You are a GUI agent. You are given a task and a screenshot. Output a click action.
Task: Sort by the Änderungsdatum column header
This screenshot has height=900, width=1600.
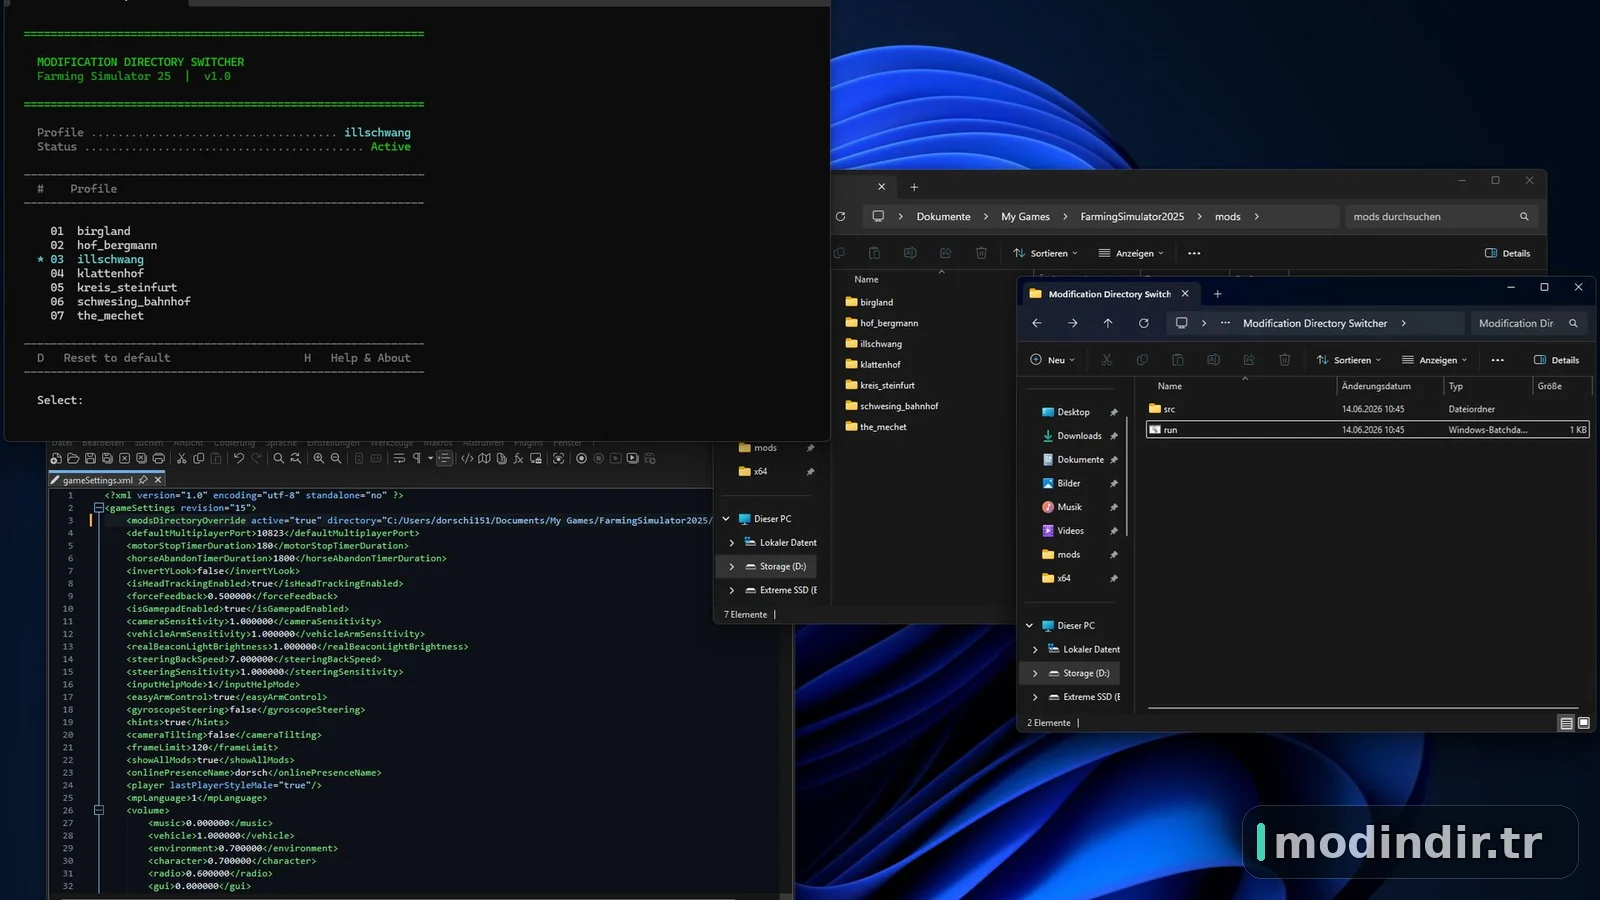pyautogui.click(x=1389, y=386)
